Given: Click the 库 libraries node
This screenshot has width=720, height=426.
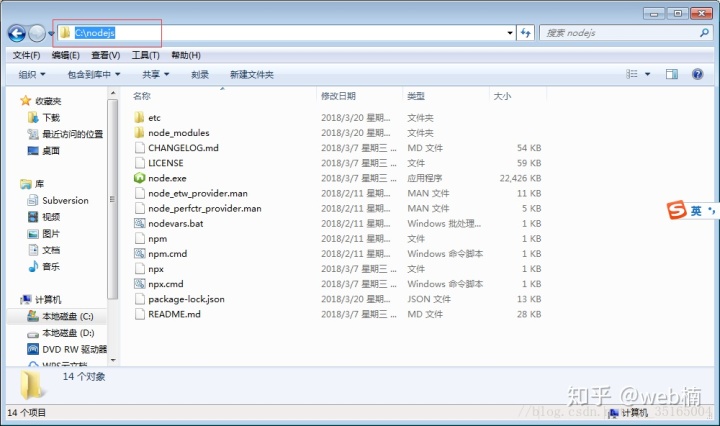Looking at the screenshot, I should (39, 184).
